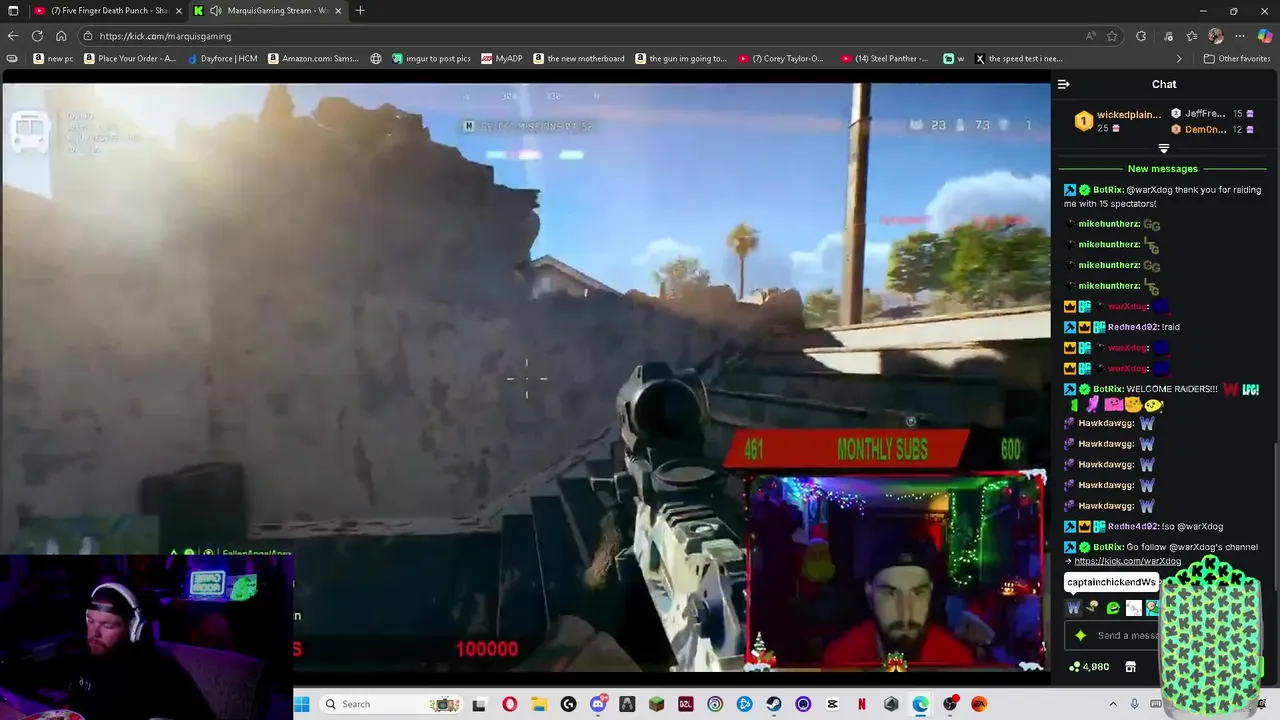This screenshot has width=1280, height=720.
Task: Open browser extensions puzzle icon
Action: click(1141, 36)
